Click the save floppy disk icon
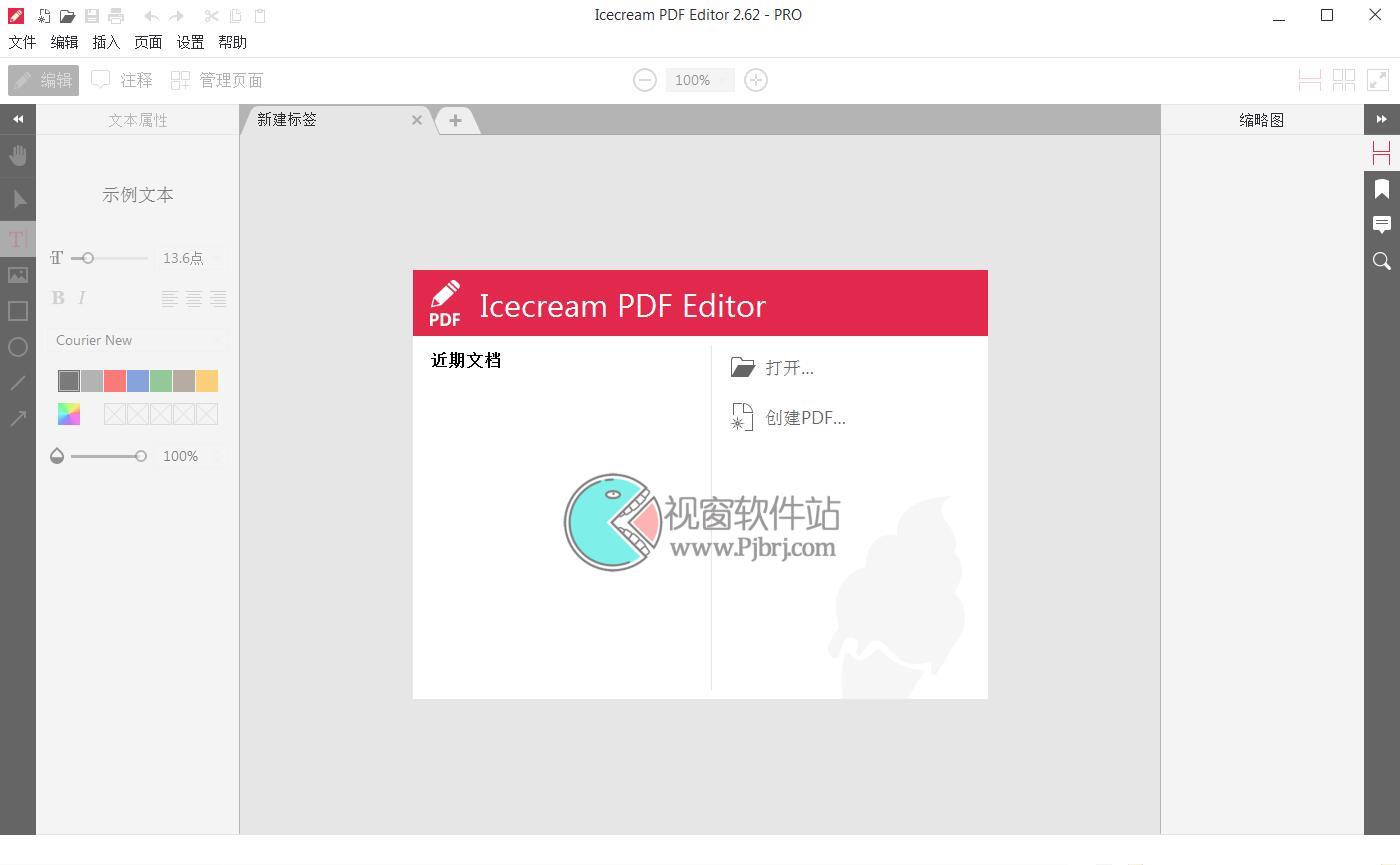 point(92,16)
